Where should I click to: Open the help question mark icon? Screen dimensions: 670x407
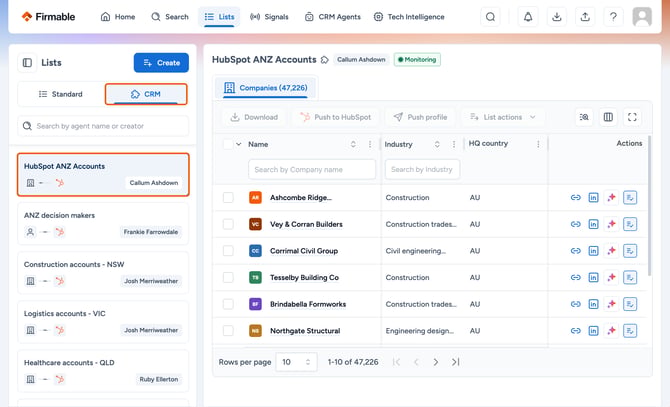pyautogui.click(x=613, y=17)
